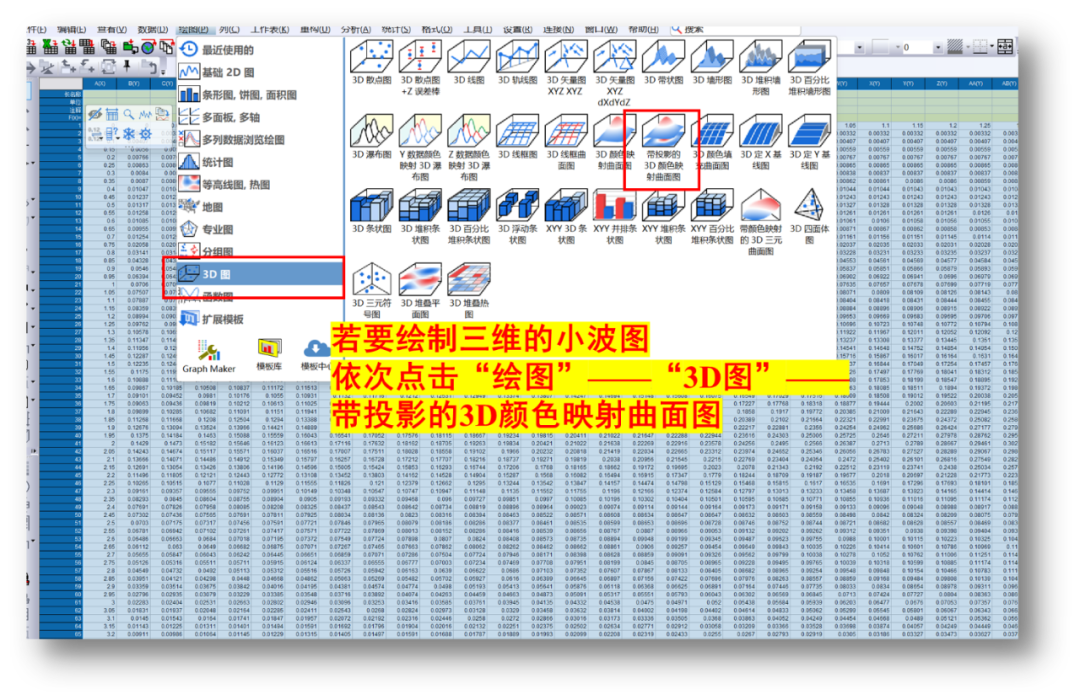The image size is (1080, 700).
Task: Select the 3D 线框图 wireframe plot
Action: (517, 138)
